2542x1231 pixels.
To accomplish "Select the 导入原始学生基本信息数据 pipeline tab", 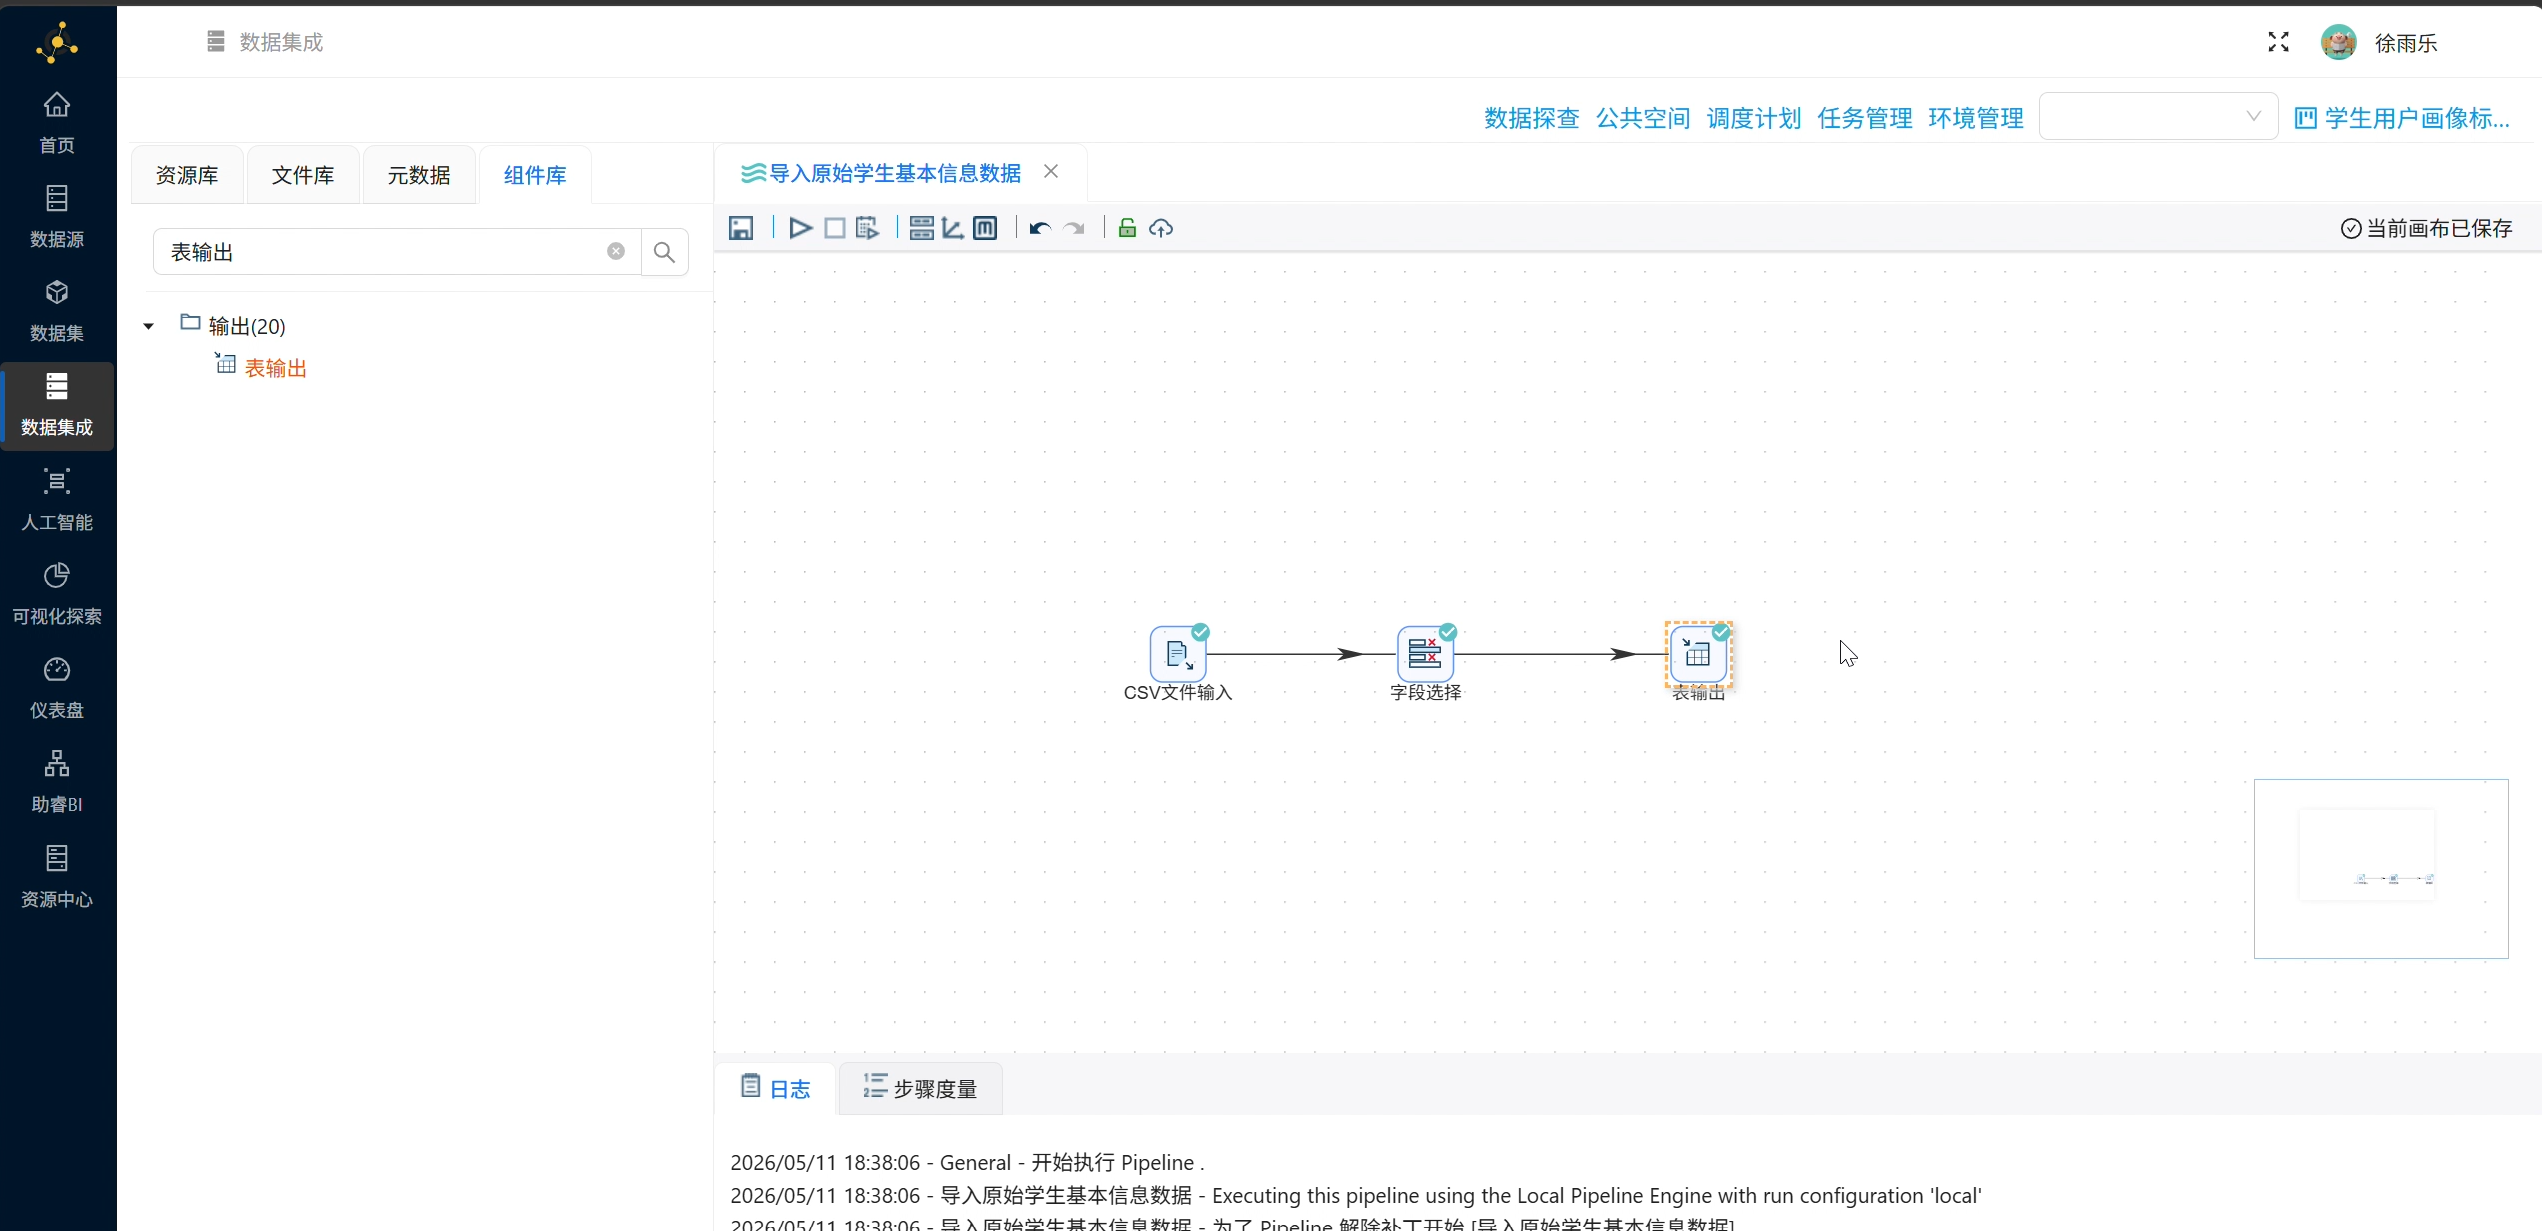I will pos(894,173).
